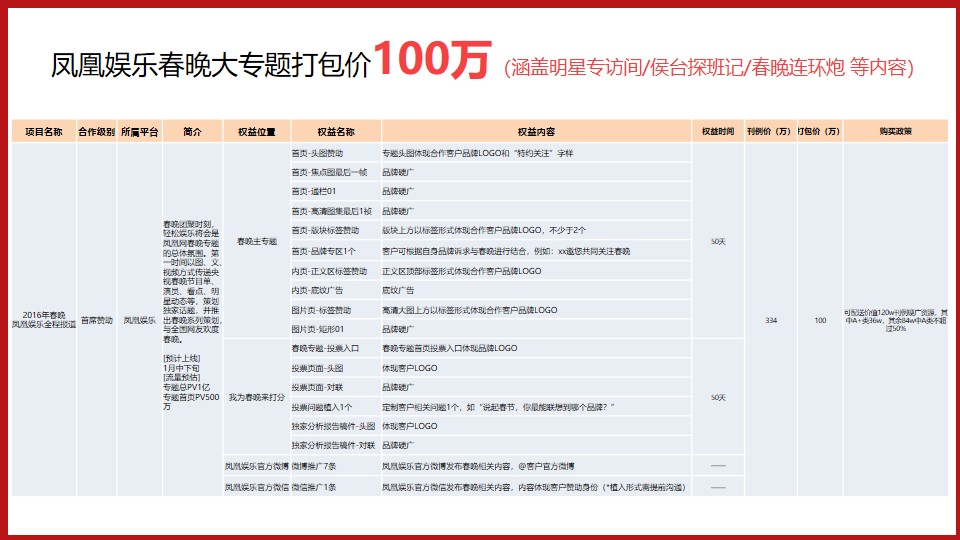Click the 权益名称 column header
Viewport: 960px width, 540px height.
point(336,132)
